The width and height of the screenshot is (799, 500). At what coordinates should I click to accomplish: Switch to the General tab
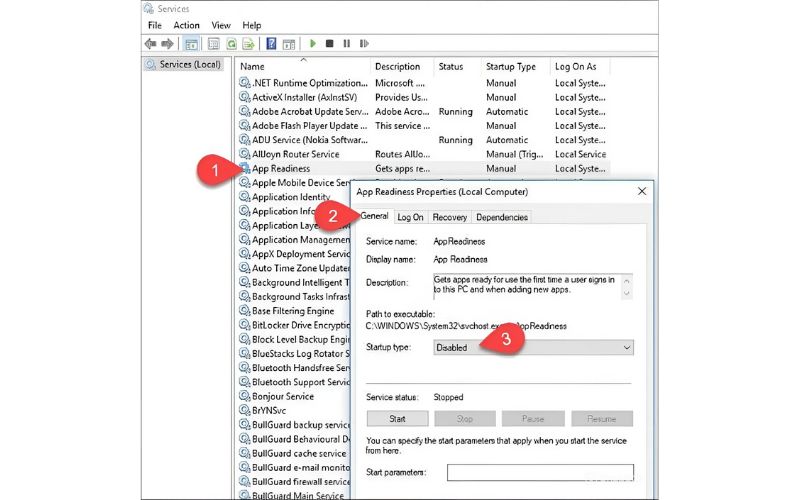[375, 216]
